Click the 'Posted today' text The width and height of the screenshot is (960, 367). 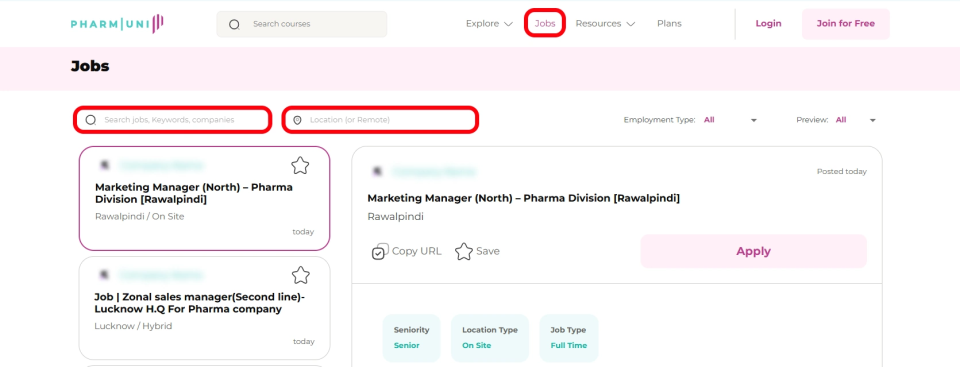pos(842,172)
